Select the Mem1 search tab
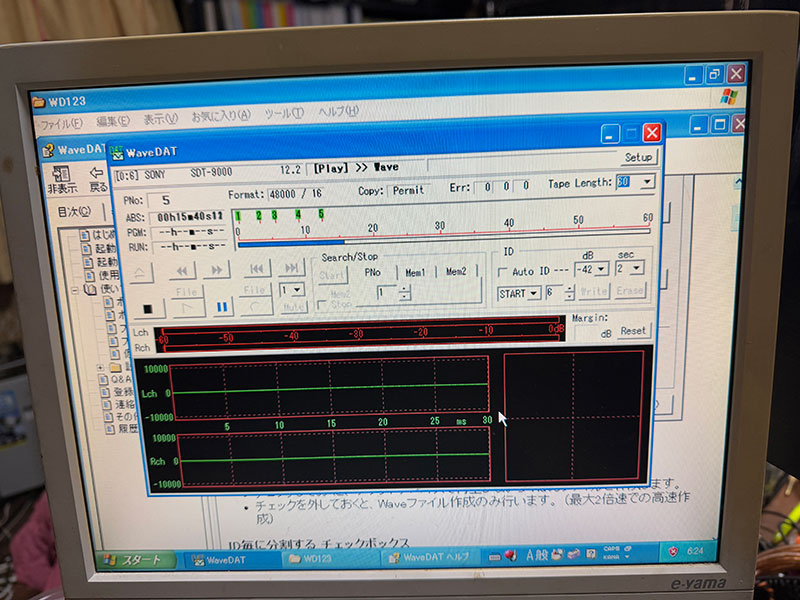The width and height of the screenshot is (800, 600). [415, 272]
